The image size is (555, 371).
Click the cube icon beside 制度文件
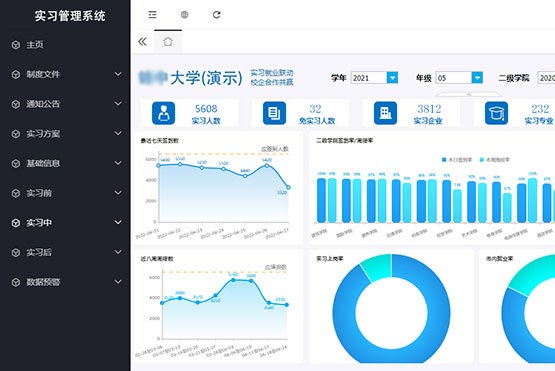tap(16, 75)
